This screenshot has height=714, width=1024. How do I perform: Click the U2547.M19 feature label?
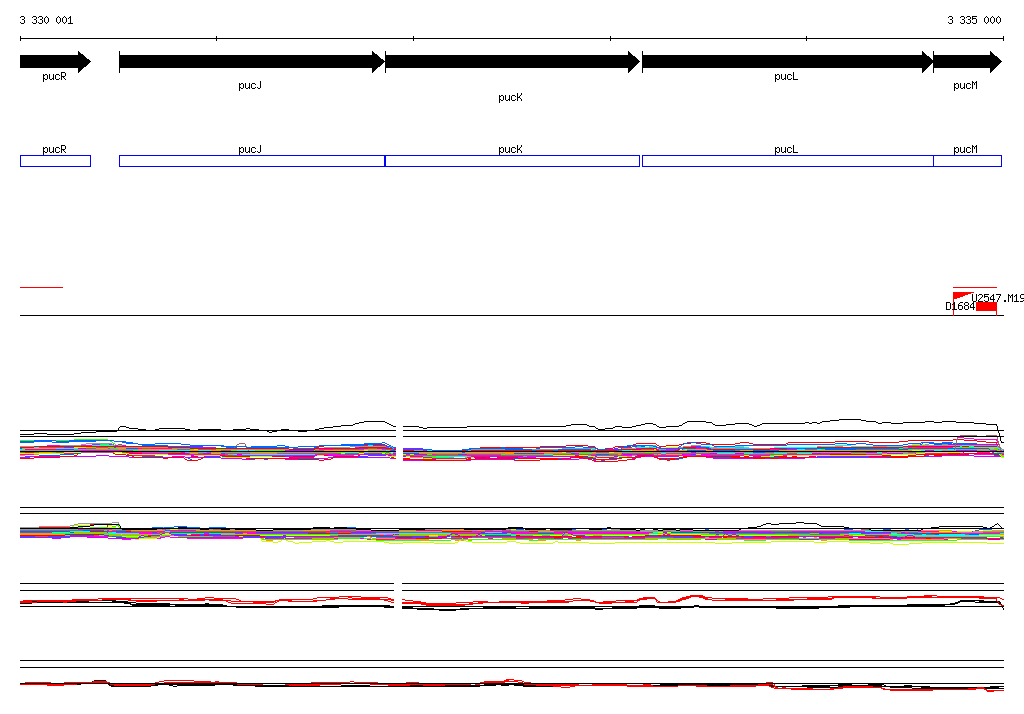click(x=997, y=298)
